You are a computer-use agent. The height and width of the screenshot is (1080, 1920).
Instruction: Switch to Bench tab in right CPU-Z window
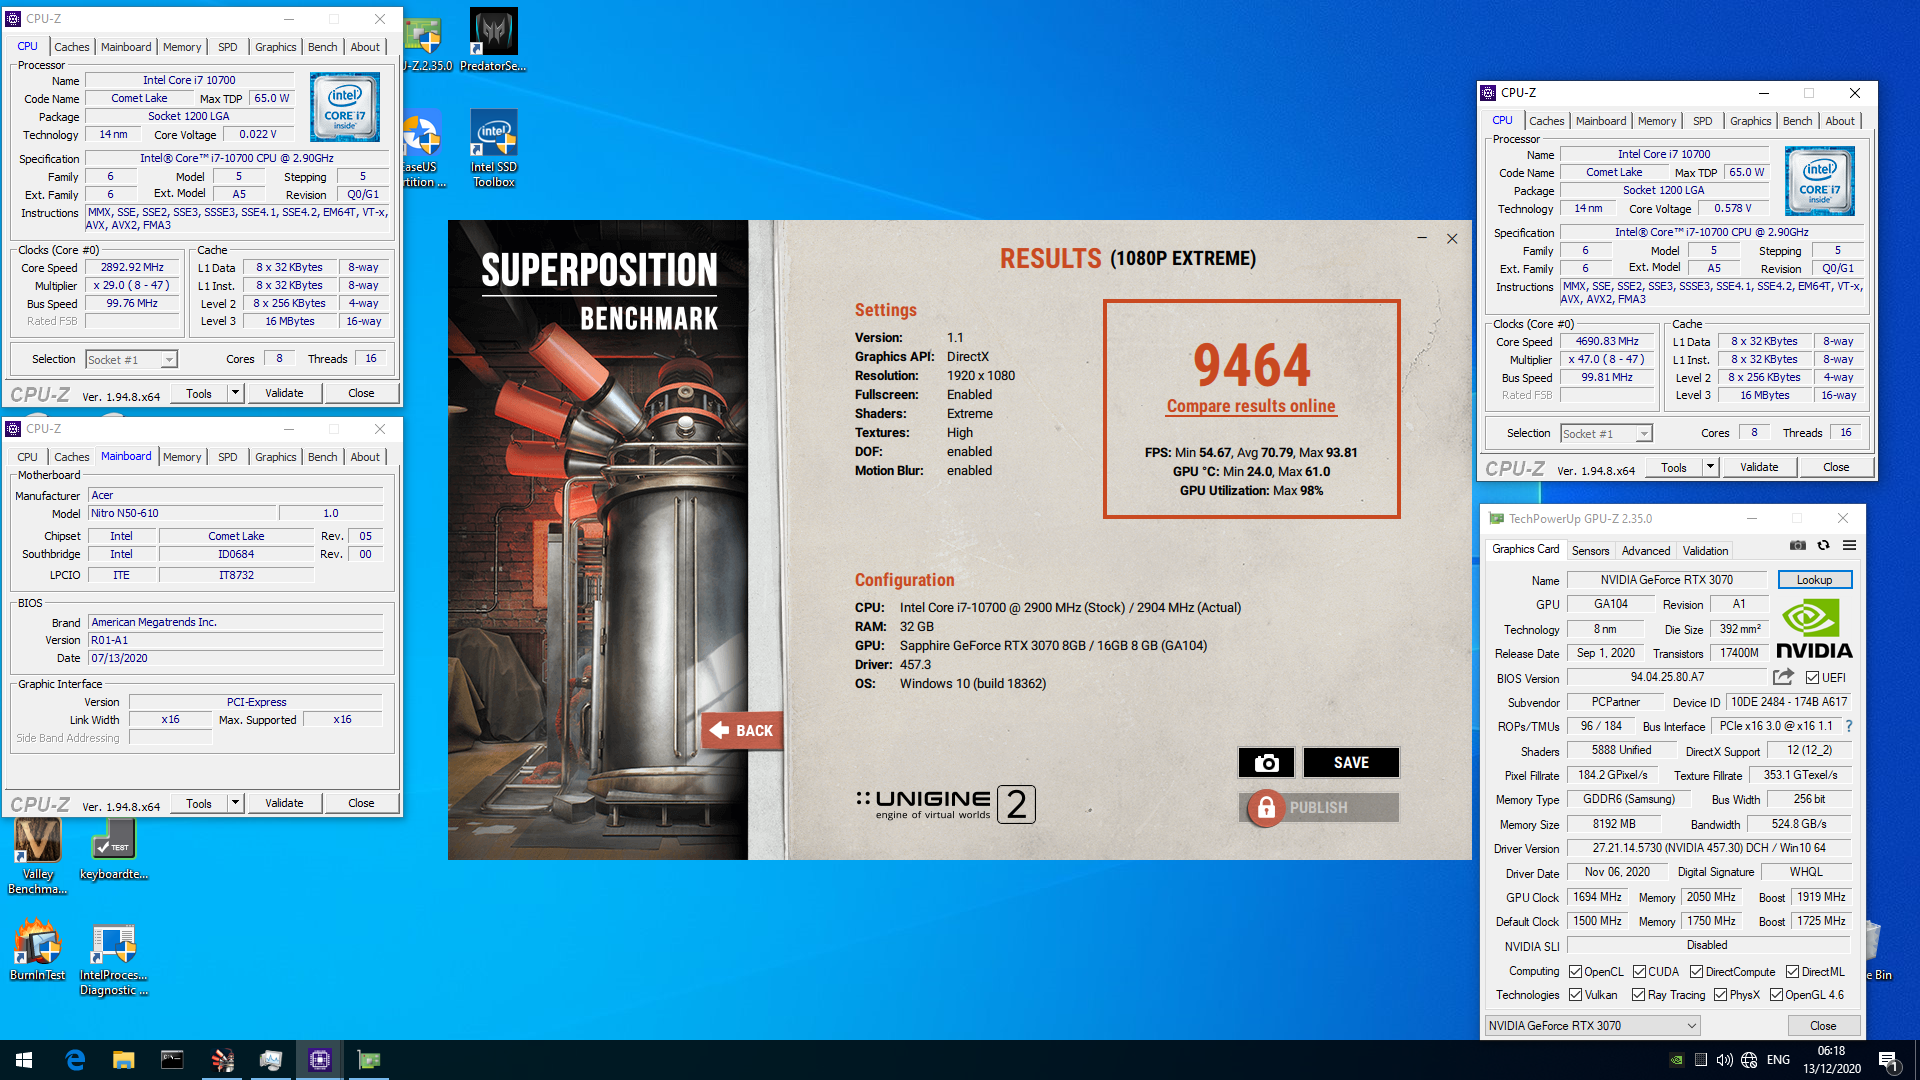click(1797, 121)
